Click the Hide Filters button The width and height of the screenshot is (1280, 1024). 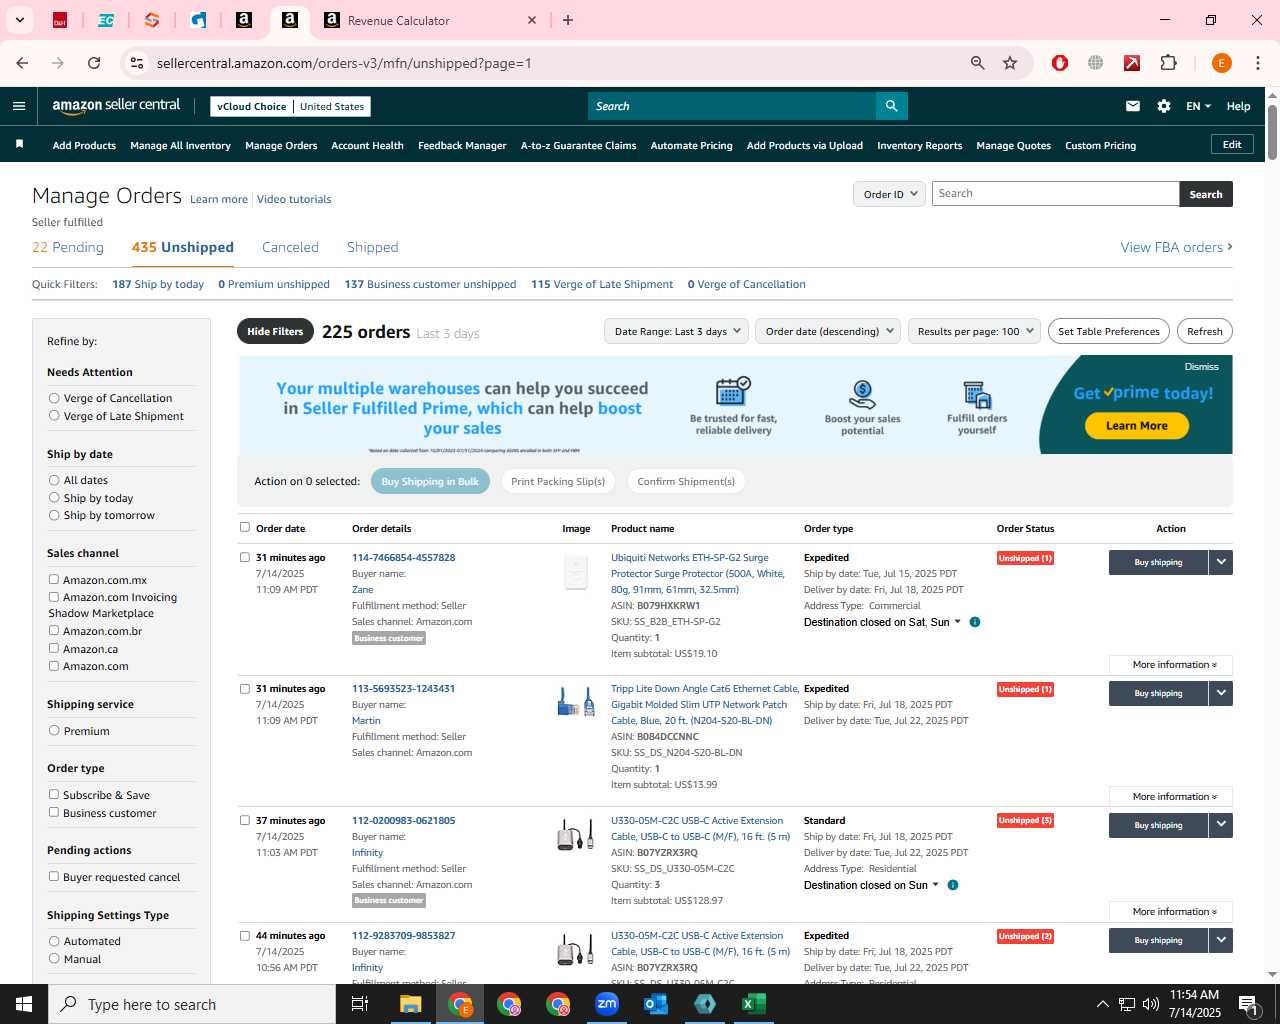(x=275, y=331)
